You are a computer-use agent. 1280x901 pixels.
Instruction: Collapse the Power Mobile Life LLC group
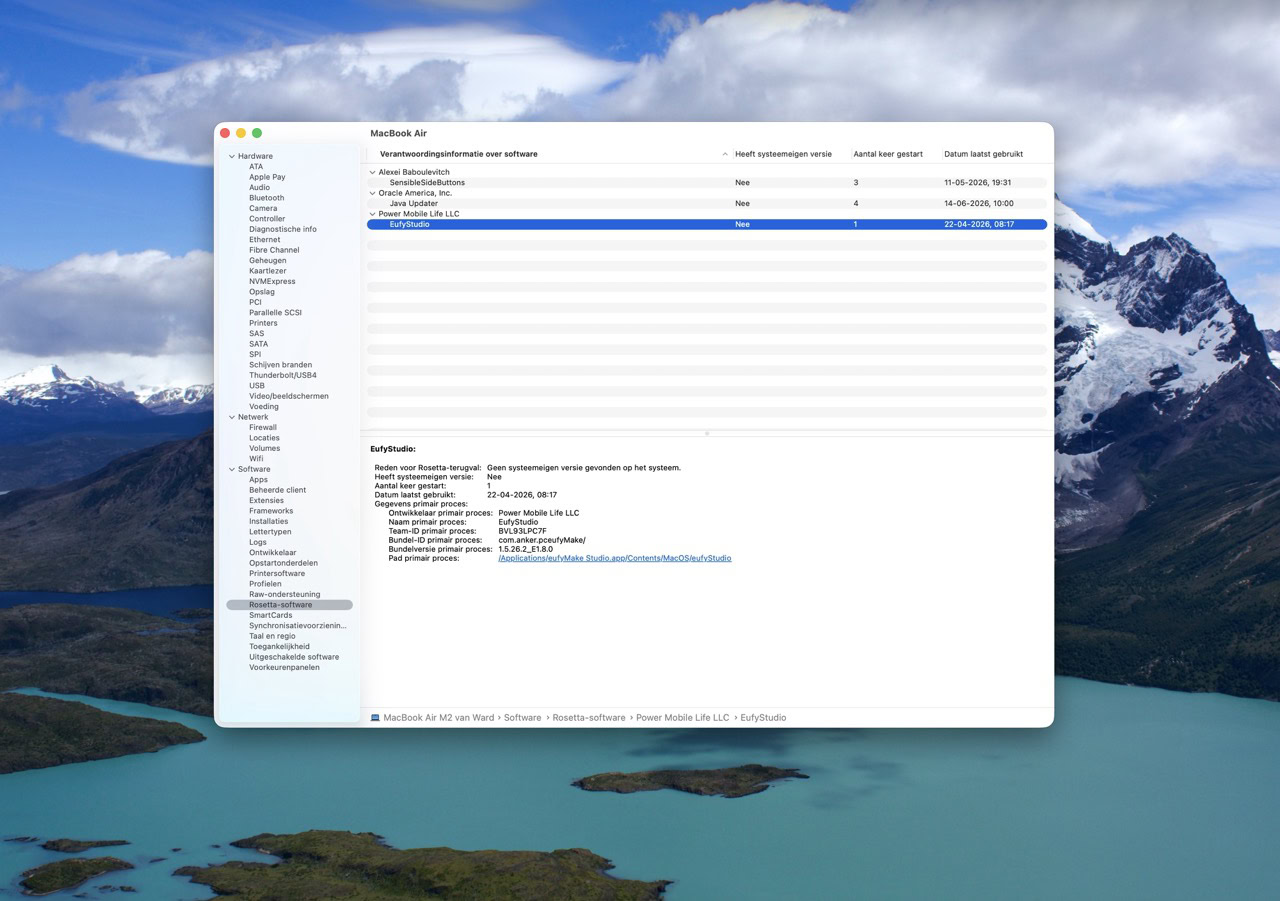click(x=373, y=214)
